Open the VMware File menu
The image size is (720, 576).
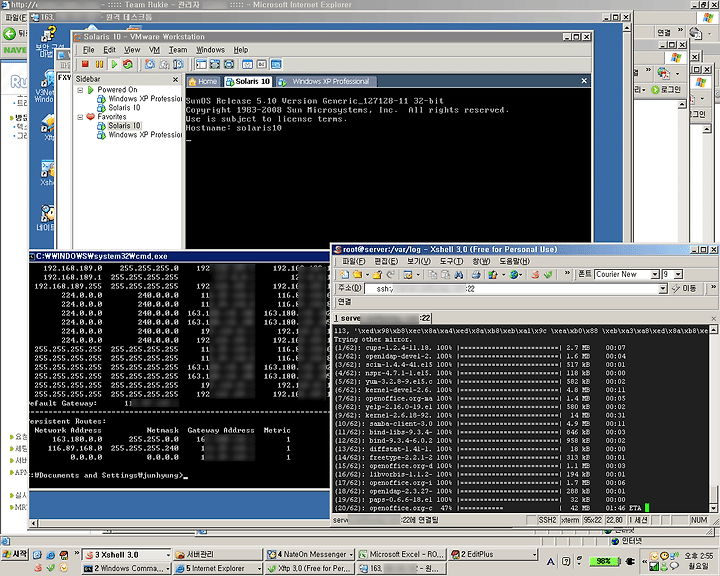pyautogui.click(x=89, y=50)
